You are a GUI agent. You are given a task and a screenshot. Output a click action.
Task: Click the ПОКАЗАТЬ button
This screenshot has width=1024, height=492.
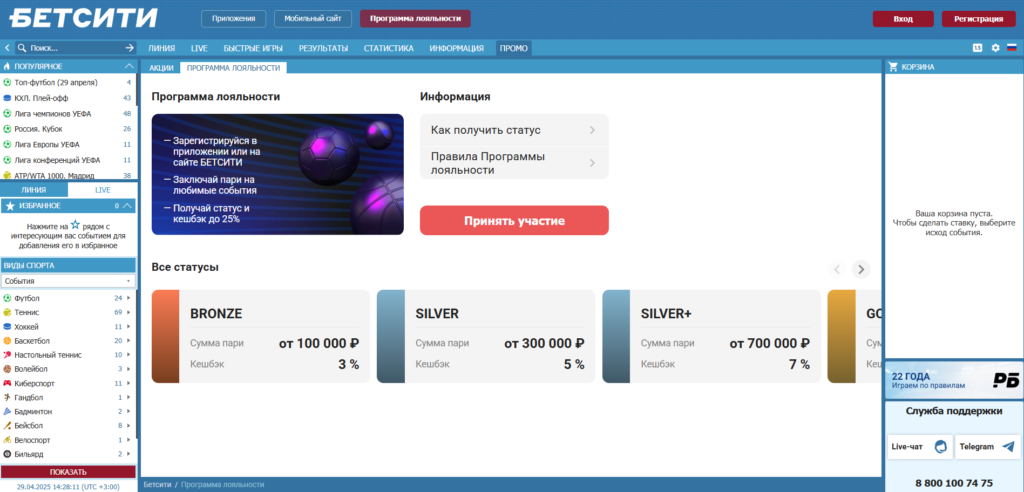[x=68, y=472]
